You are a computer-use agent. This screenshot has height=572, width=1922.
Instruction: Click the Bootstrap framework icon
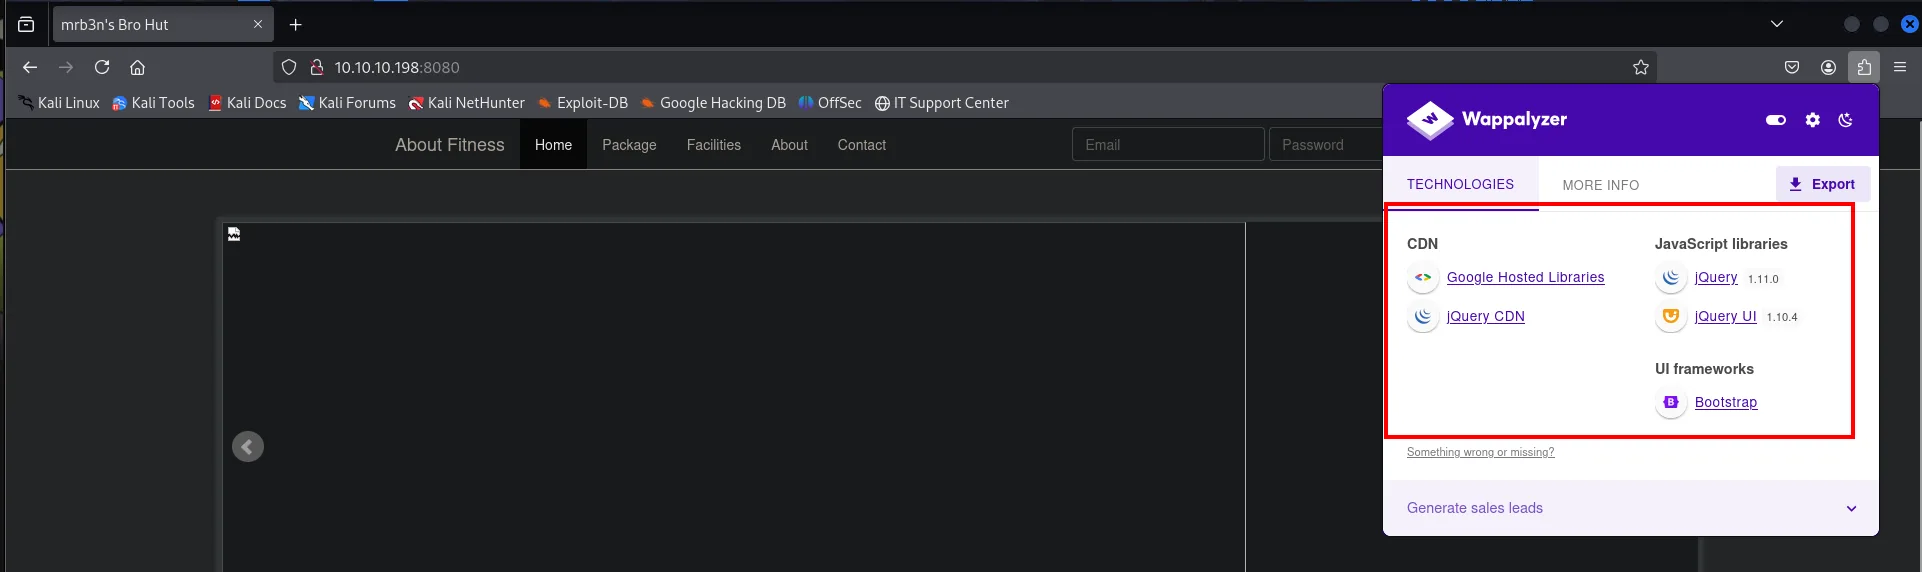click(1671, 402)
